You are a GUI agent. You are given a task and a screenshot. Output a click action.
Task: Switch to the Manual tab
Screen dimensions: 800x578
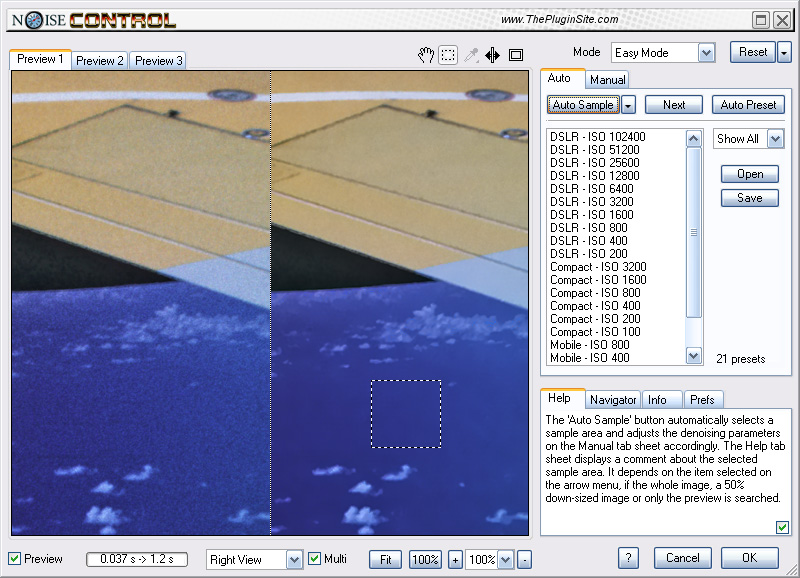(x=607, y=80)
